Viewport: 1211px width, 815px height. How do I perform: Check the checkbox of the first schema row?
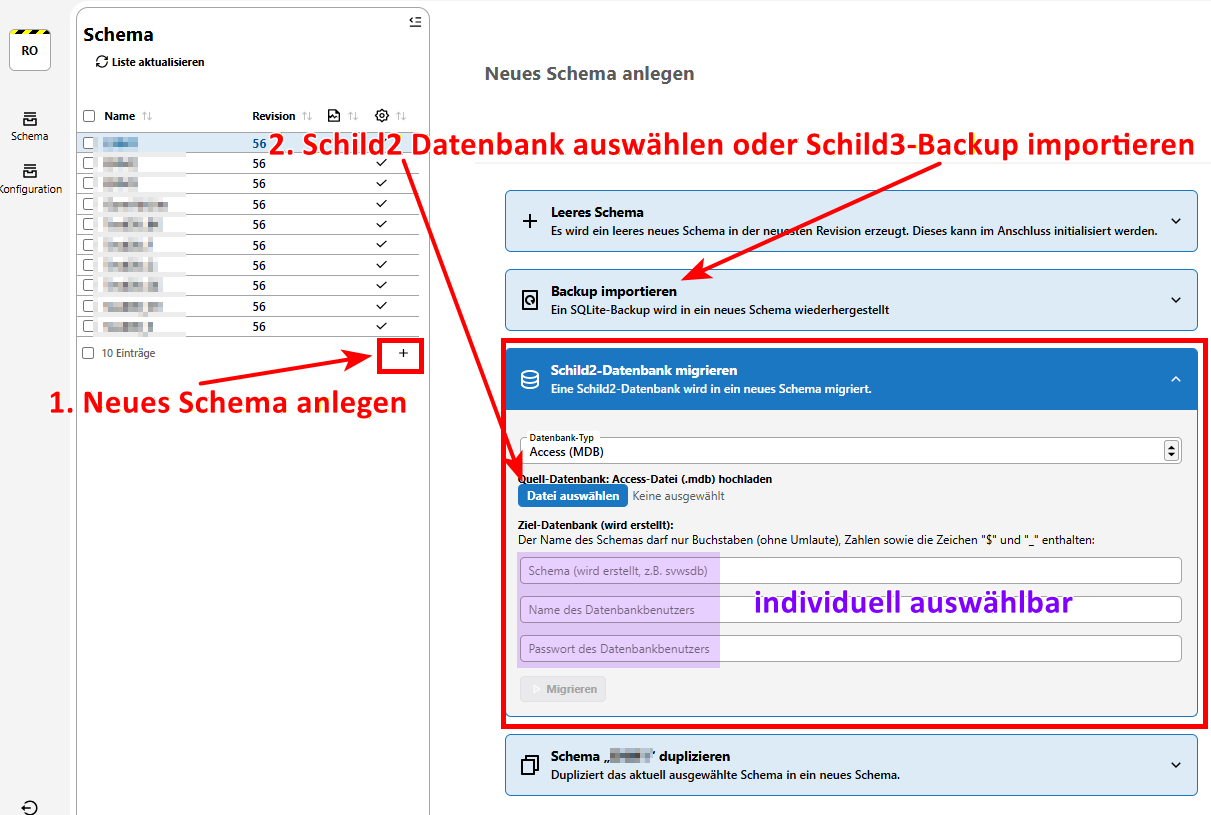pyautogui.click(x=89, y=142)
